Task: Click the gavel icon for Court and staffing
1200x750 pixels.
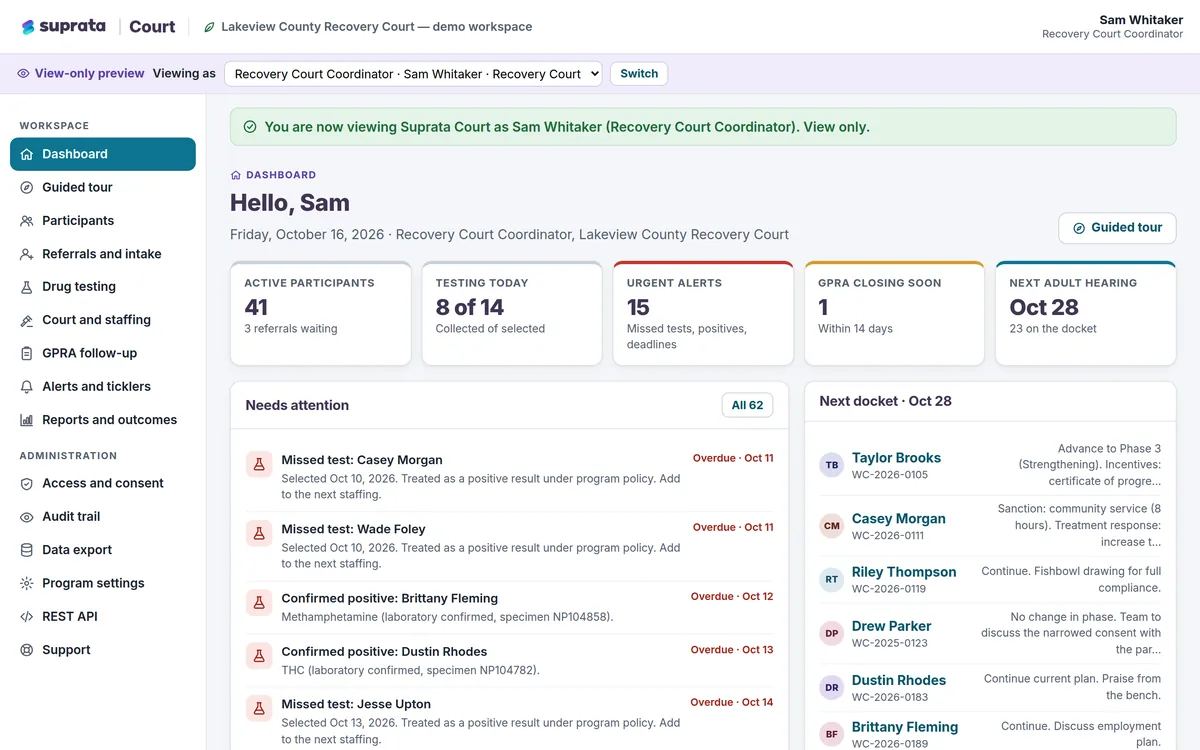Action: tap(27, 320)
